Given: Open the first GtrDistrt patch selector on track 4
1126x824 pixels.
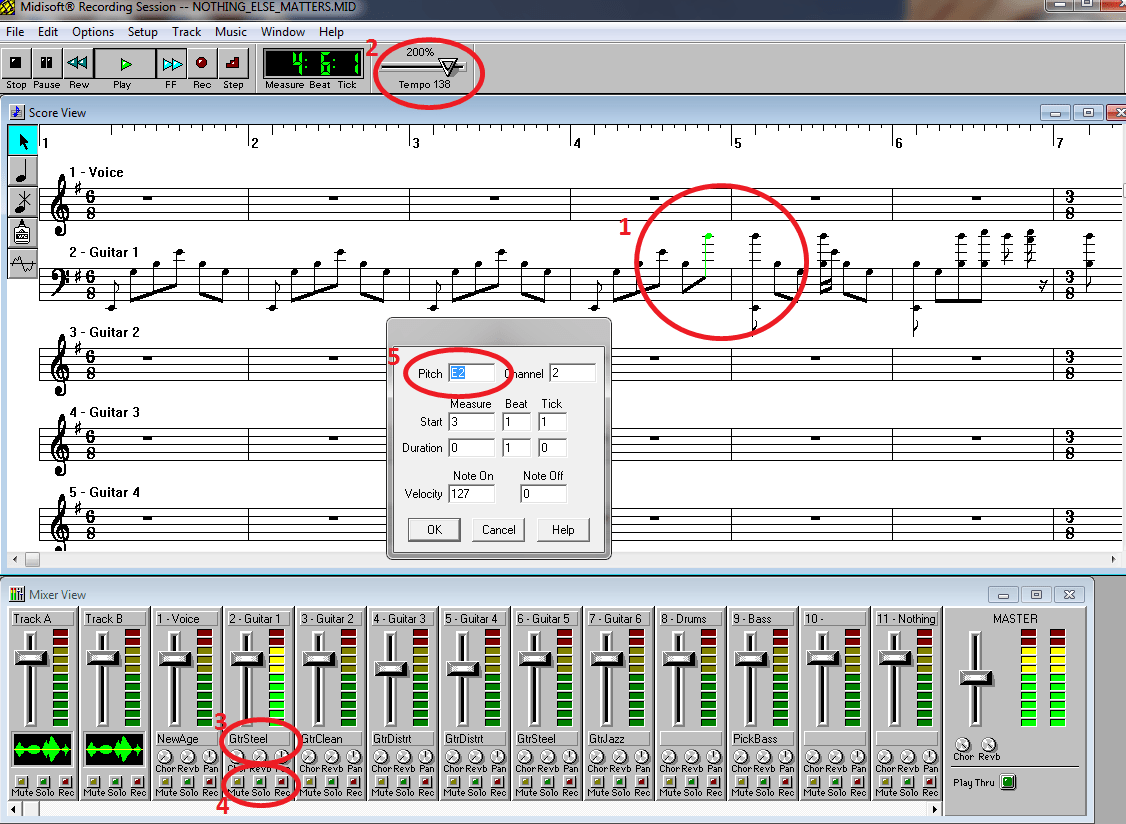Looking at the screenshot, I should 403,739.
